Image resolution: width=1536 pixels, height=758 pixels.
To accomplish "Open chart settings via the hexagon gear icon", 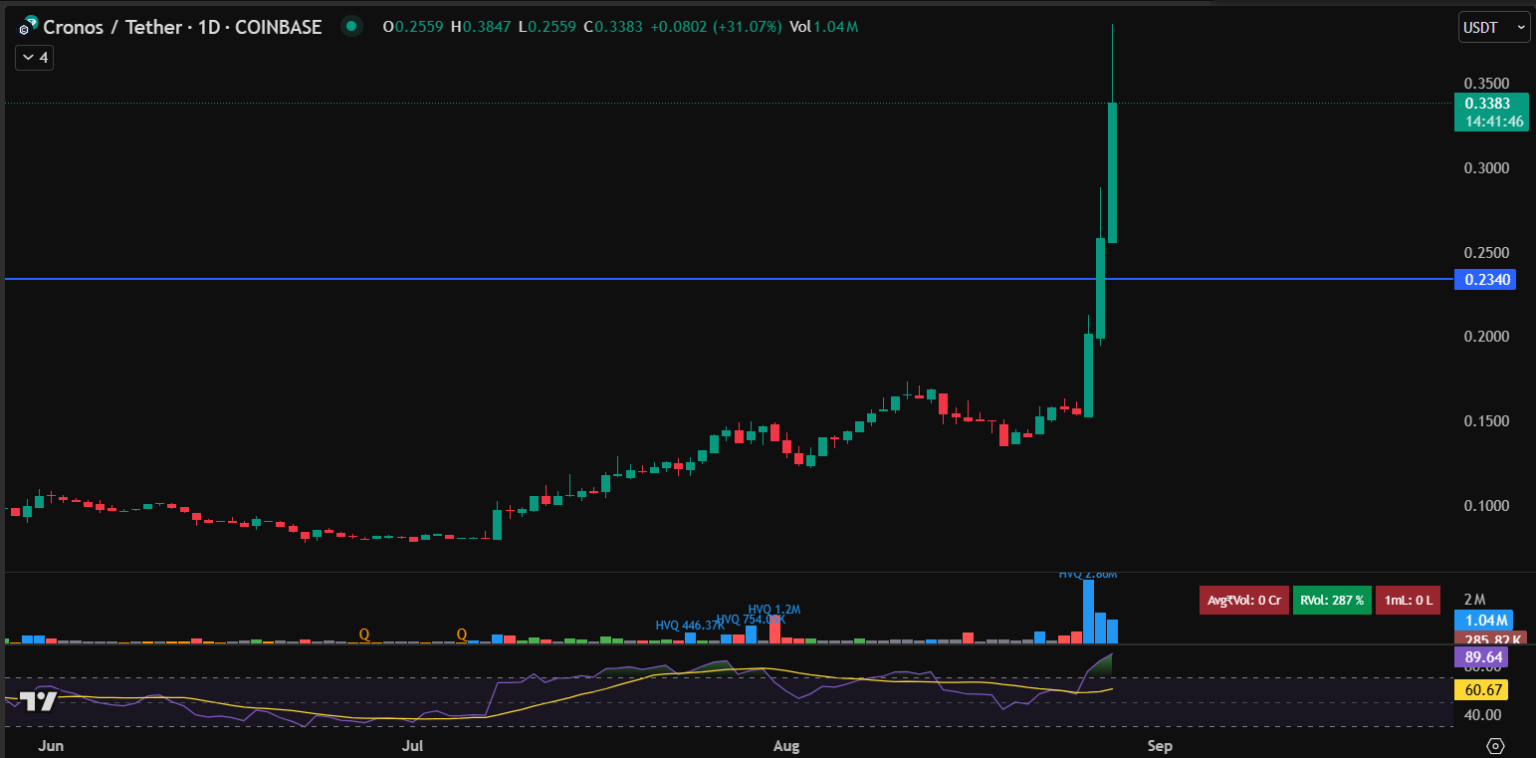I will pos(1496,746).
